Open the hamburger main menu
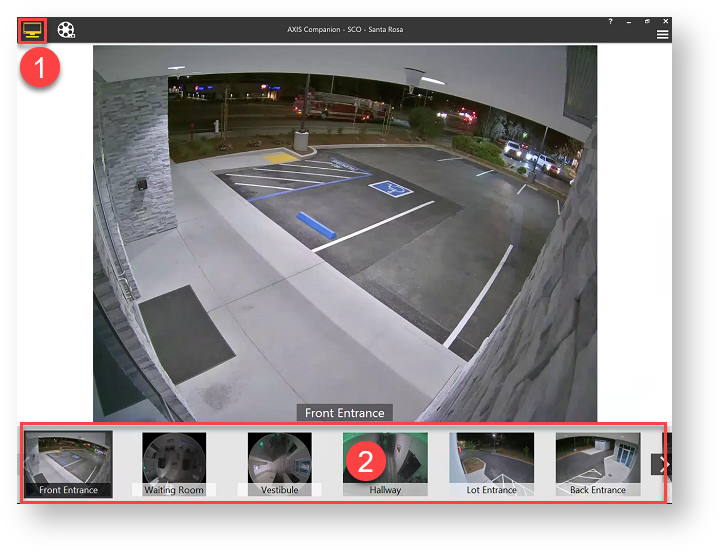This screenshot has height=552, width=720. click(x=662, y=35)
